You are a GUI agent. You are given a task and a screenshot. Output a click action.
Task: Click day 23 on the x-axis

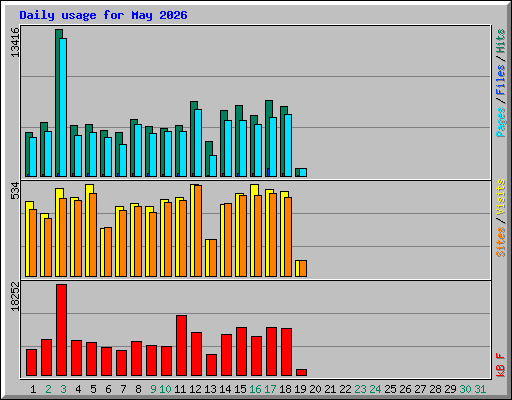360,389
